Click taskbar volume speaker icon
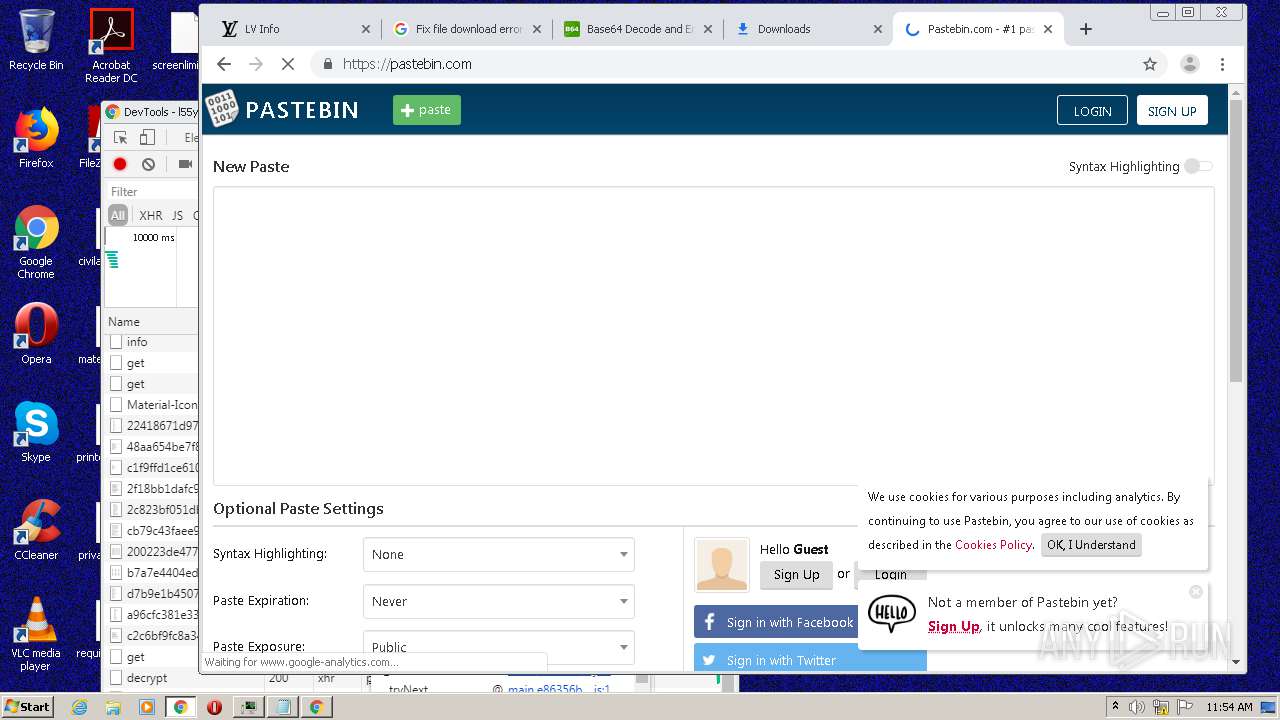 pyautogui.click(x=1136, y=707)
